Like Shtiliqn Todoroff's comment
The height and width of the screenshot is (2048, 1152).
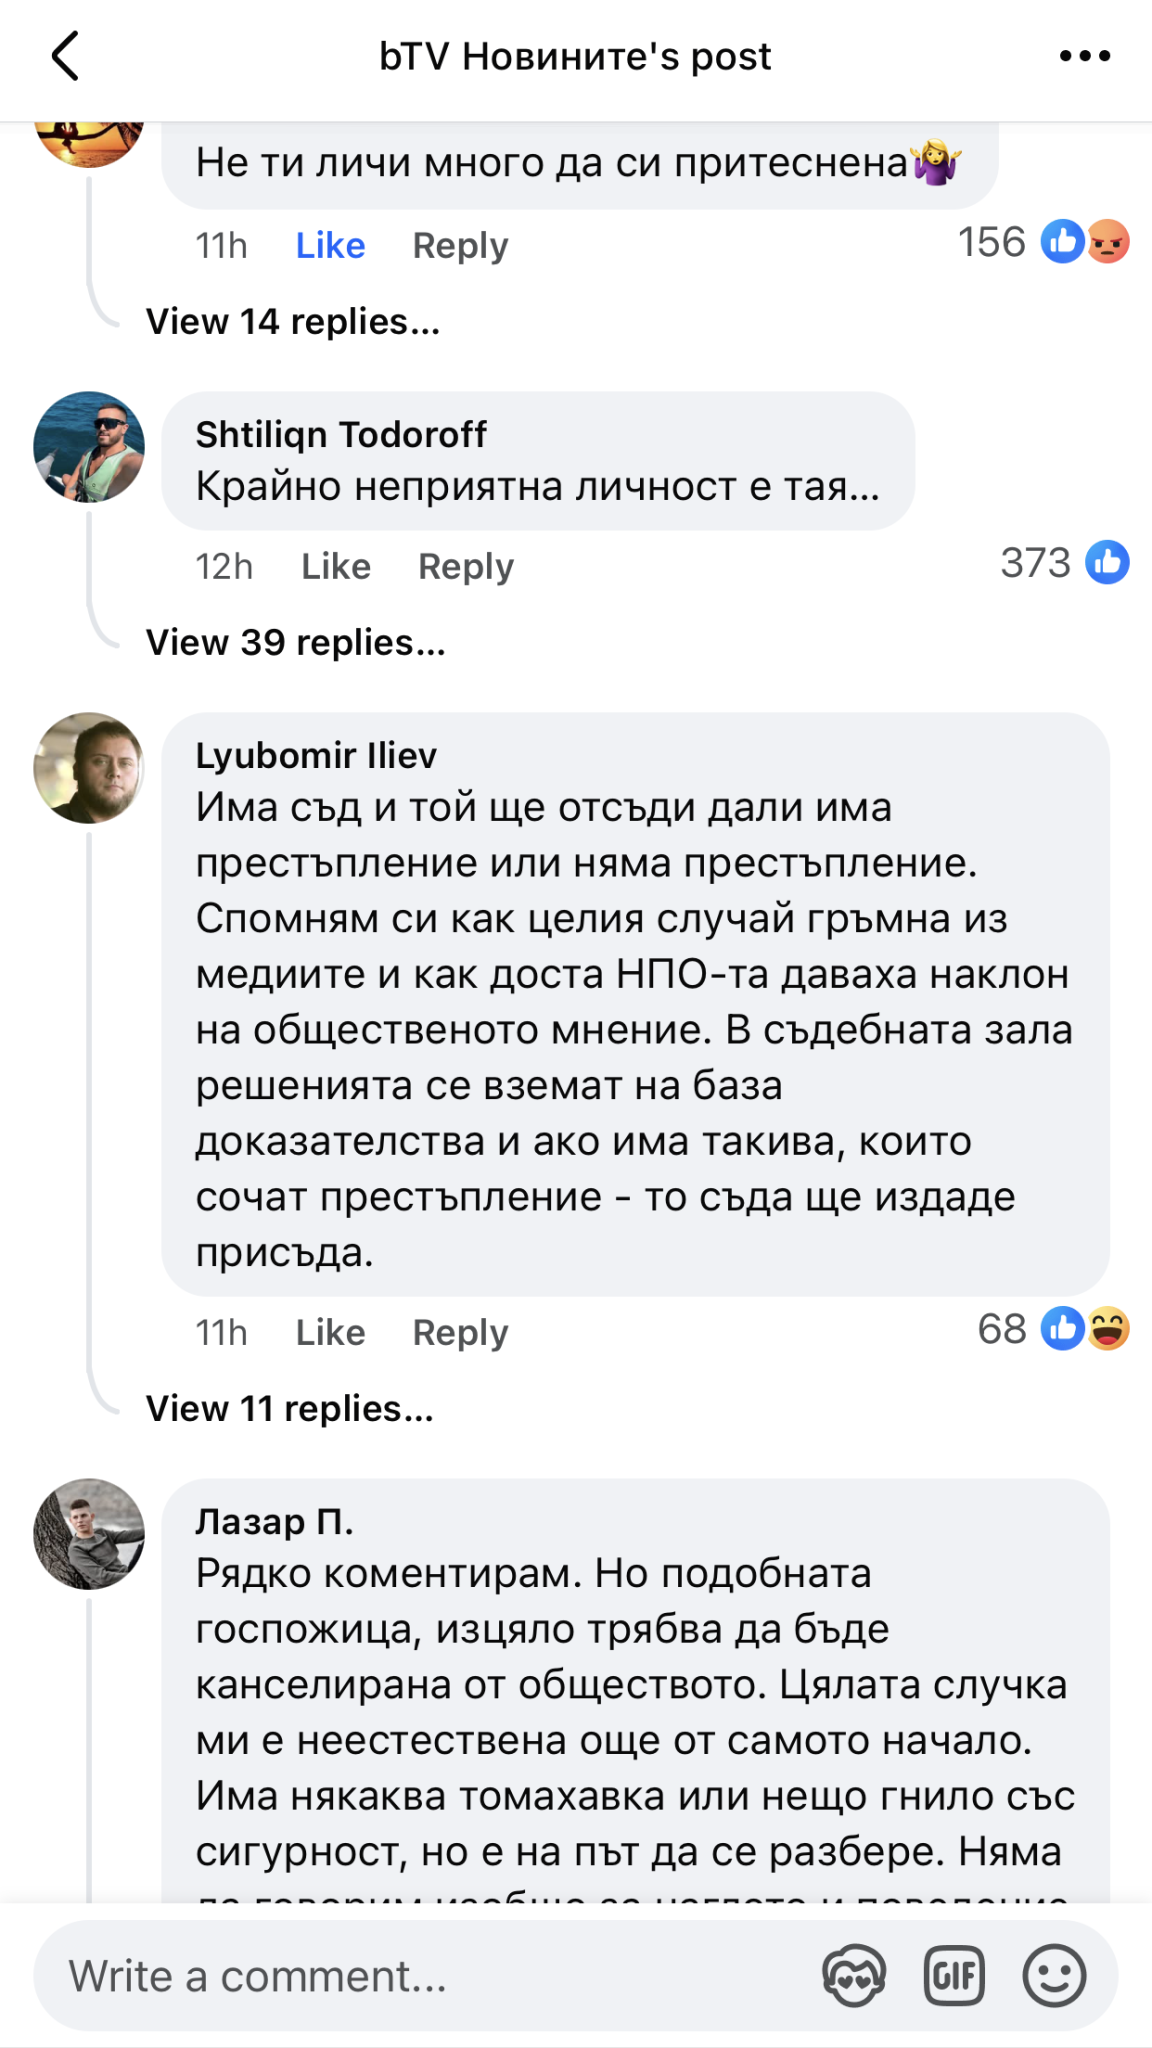click(x=336, y=566)
